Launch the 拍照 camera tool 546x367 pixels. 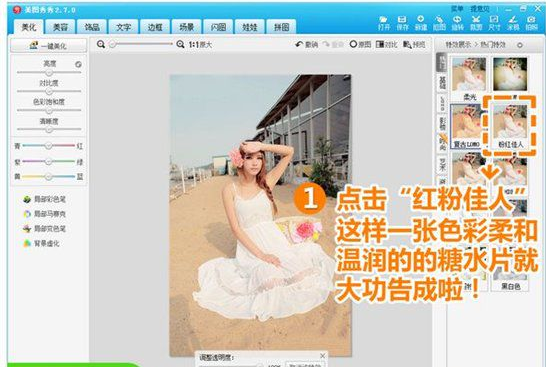pyautogui.click(x=531, y=23)
